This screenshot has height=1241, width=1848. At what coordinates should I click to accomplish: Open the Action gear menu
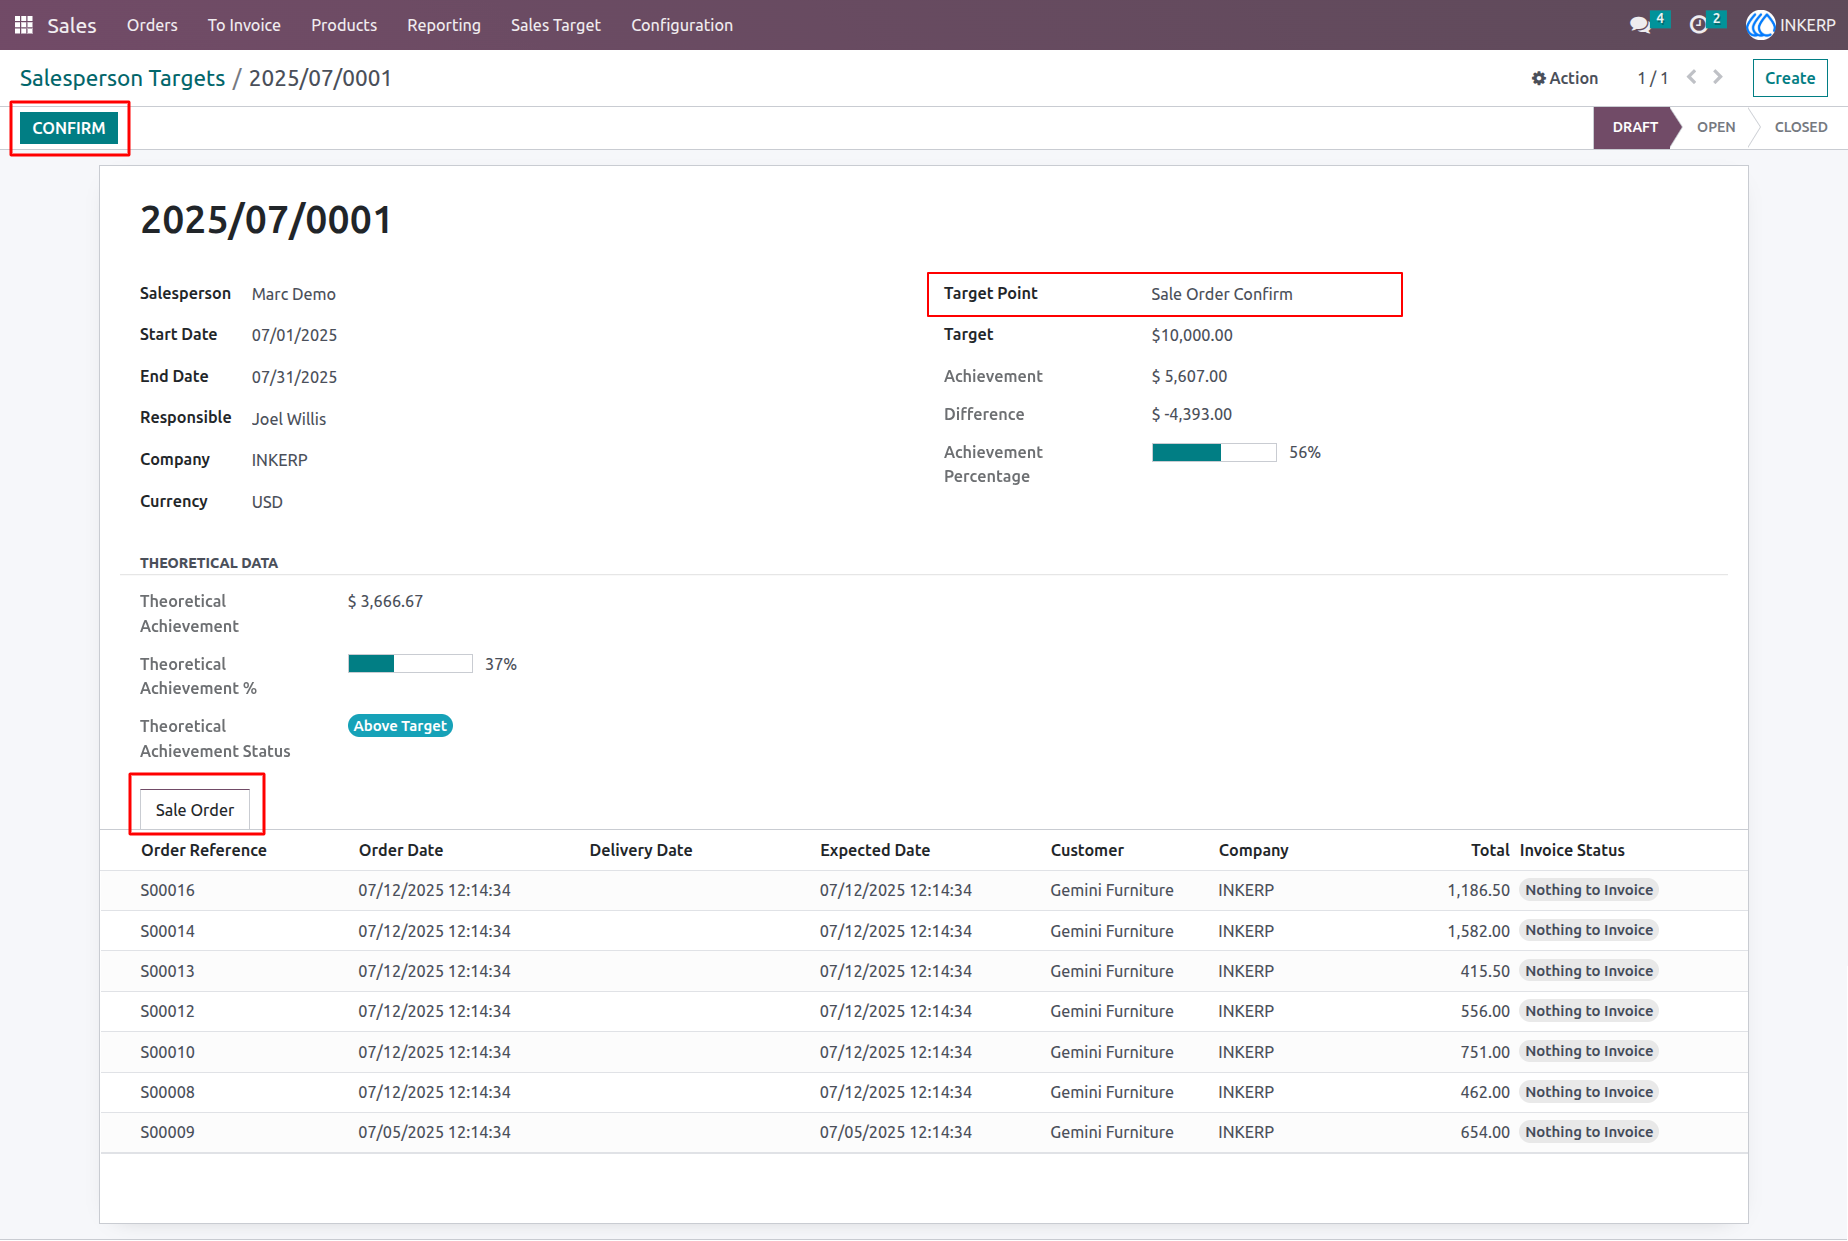point(1565,78)
